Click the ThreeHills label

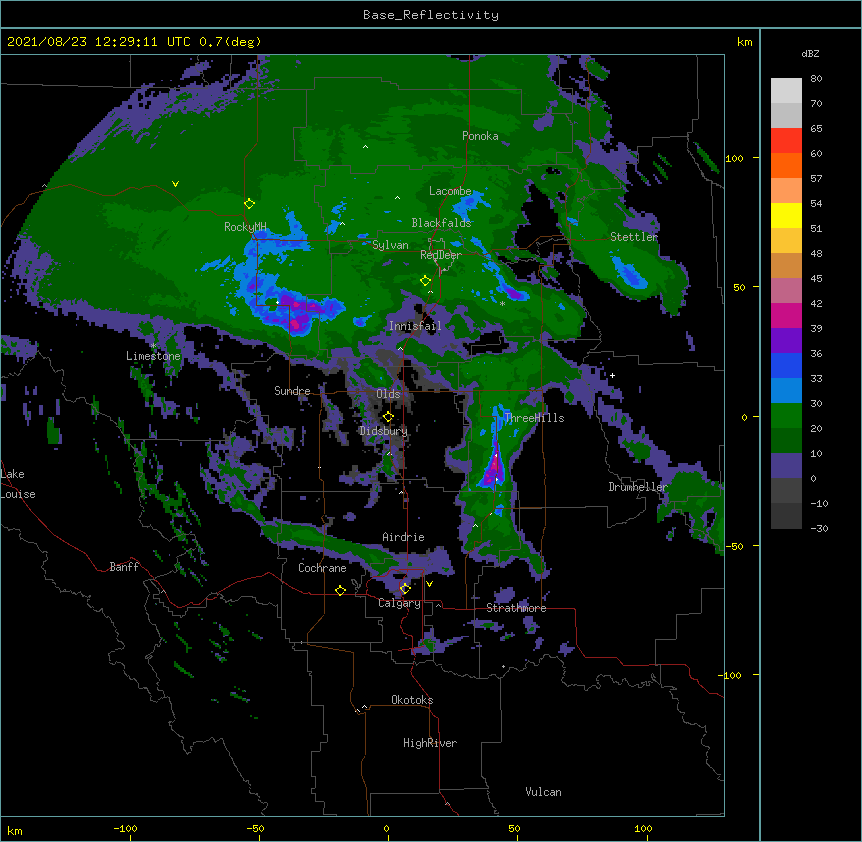[534, 418]
